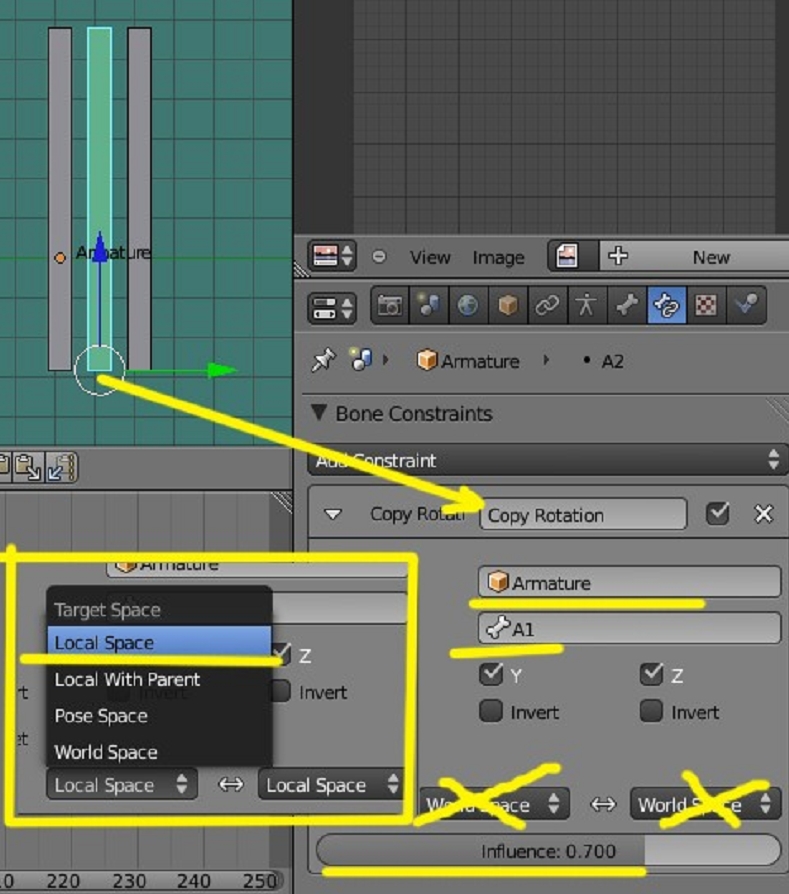This screenshot has height=894, width=789.
Task: Remove the Copy Rotation constraint with X
Action: pos(763,514)
